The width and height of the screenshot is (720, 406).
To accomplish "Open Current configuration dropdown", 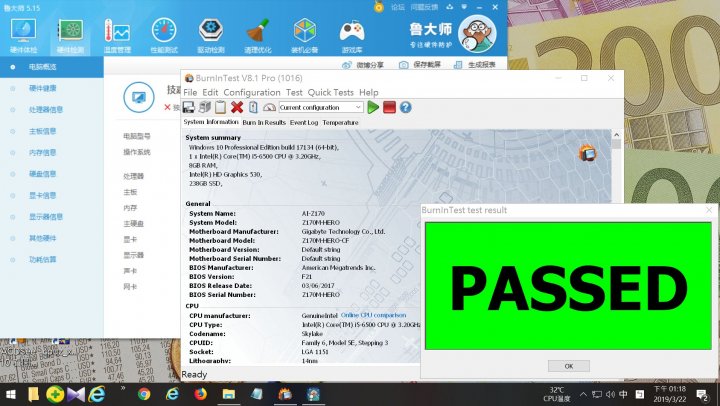I will 321,107.
